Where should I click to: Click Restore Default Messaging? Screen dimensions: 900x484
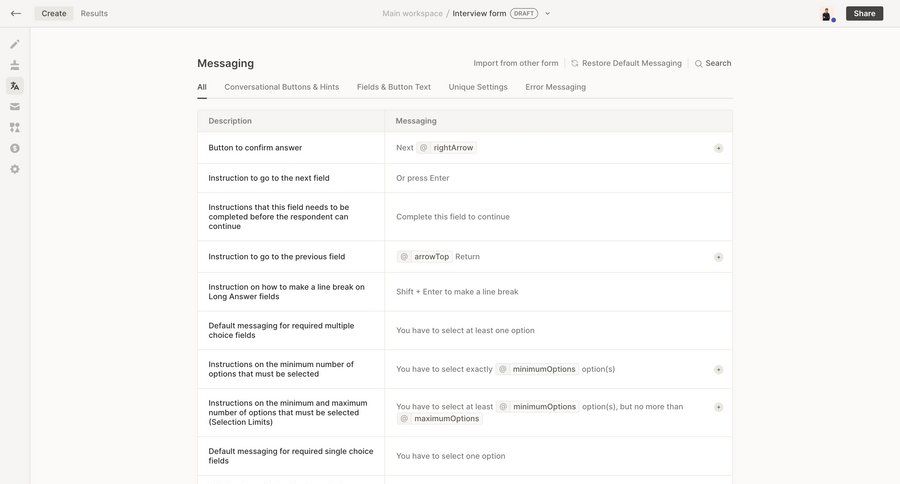point(631,63)
